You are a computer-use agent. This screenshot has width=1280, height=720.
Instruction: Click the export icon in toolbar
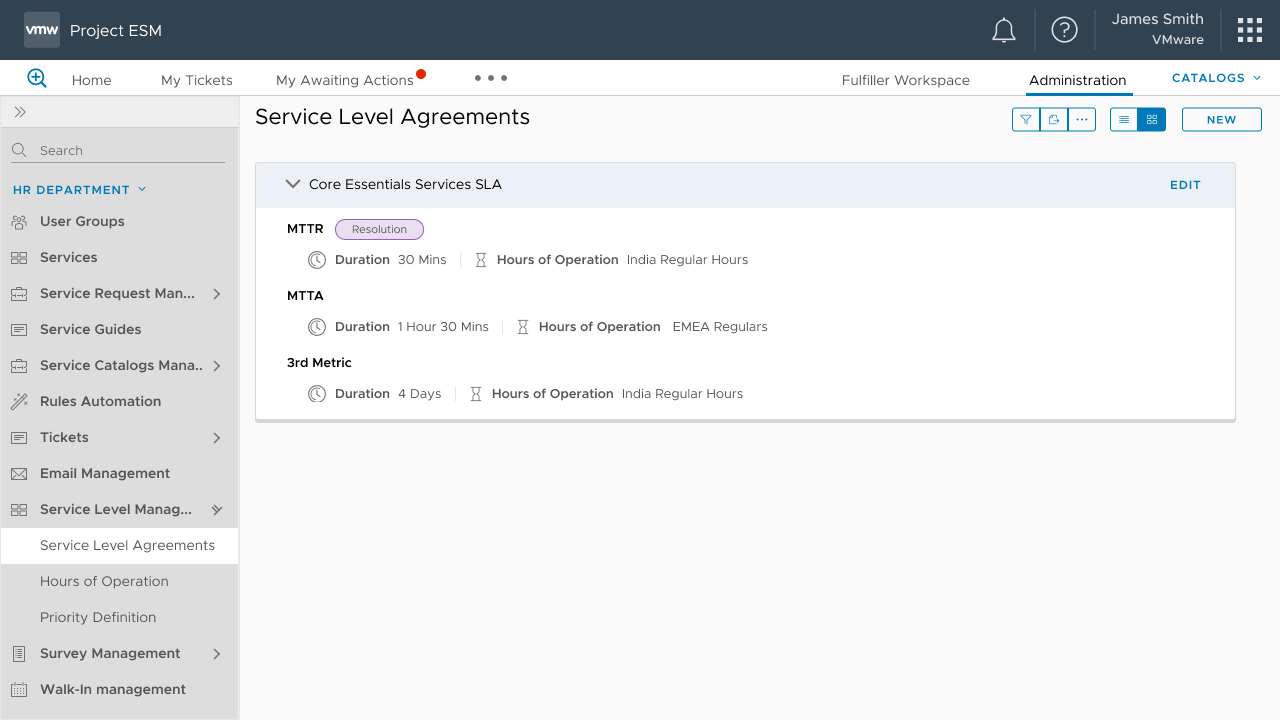[x=1054, y=120]
